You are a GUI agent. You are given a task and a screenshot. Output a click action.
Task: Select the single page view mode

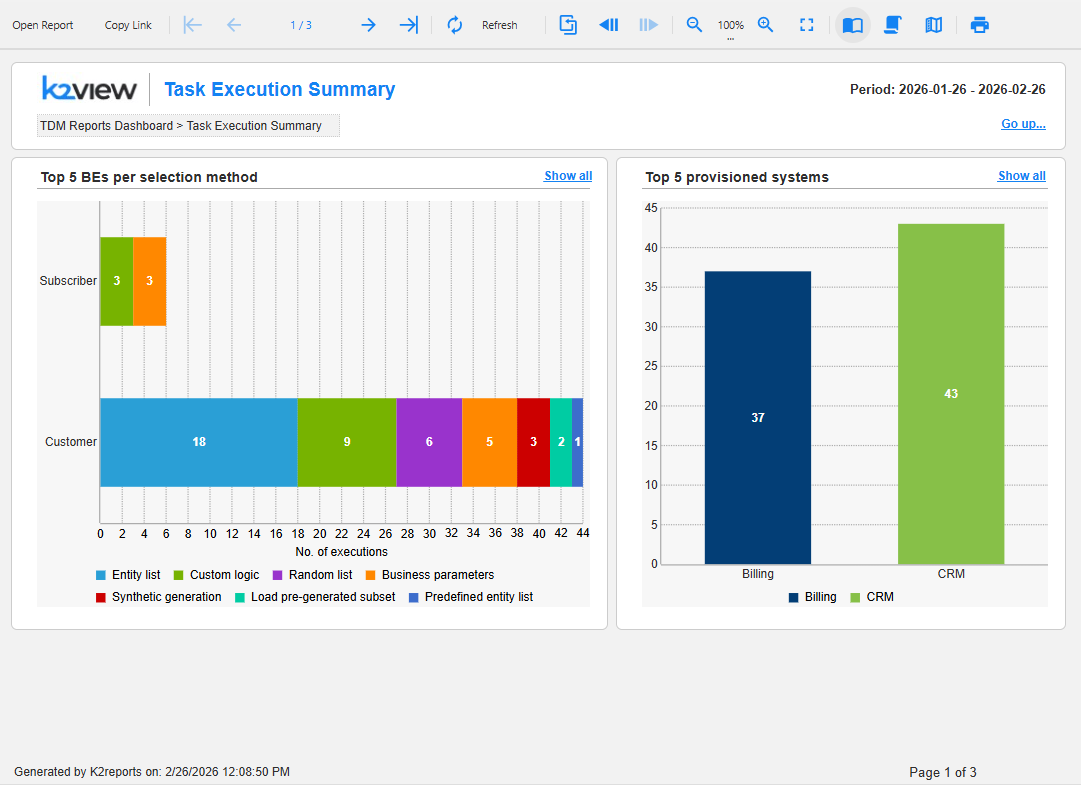click(x=853, y=25)
